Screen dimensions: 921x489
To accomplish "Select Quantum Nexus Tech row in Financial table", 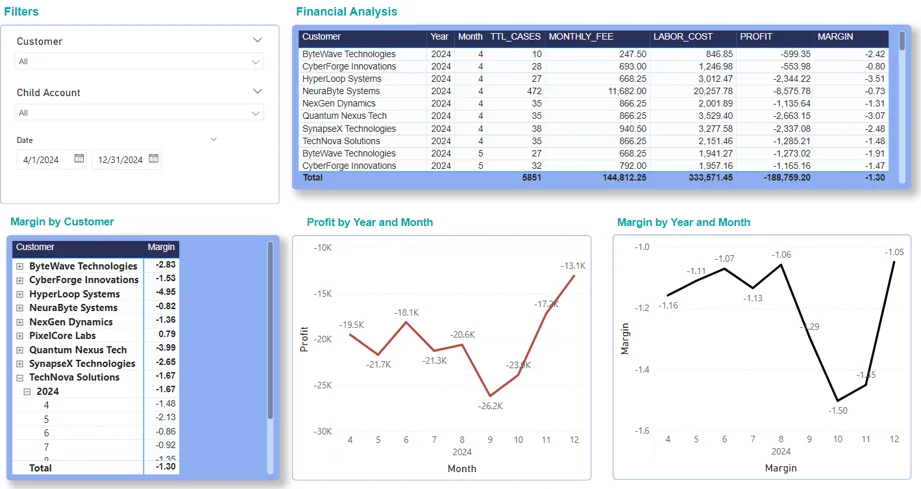I will [594, 116].
